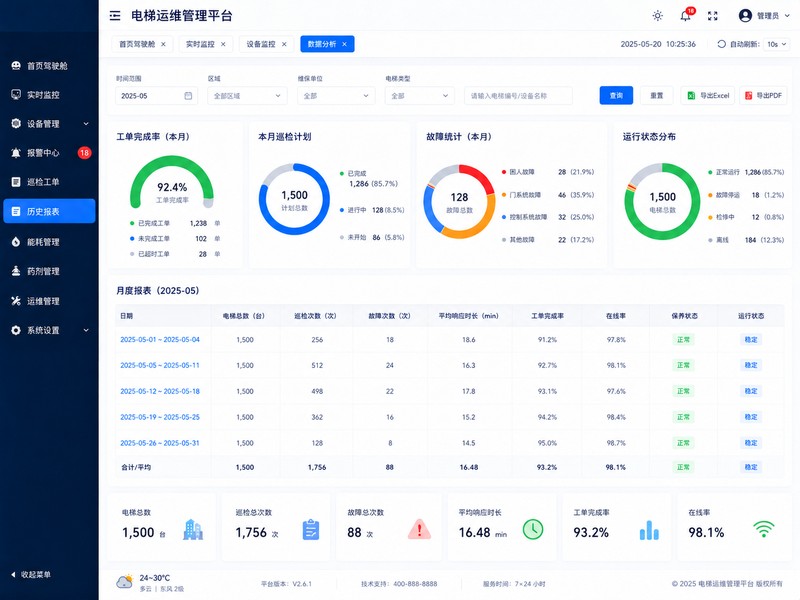Viewport: 800px width, 600px height.
Task: Open the 时间范围 calendar picker icon
Action: click(188, 95)
